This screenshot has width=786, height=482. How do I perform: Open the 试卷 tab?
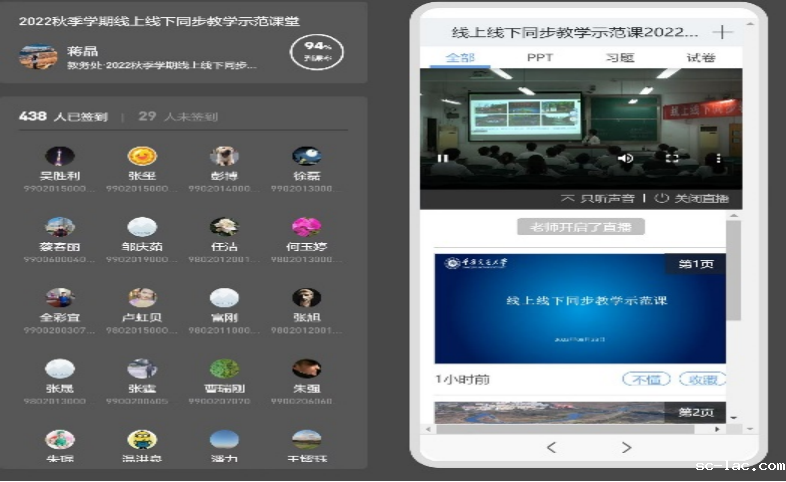[700, 58]
